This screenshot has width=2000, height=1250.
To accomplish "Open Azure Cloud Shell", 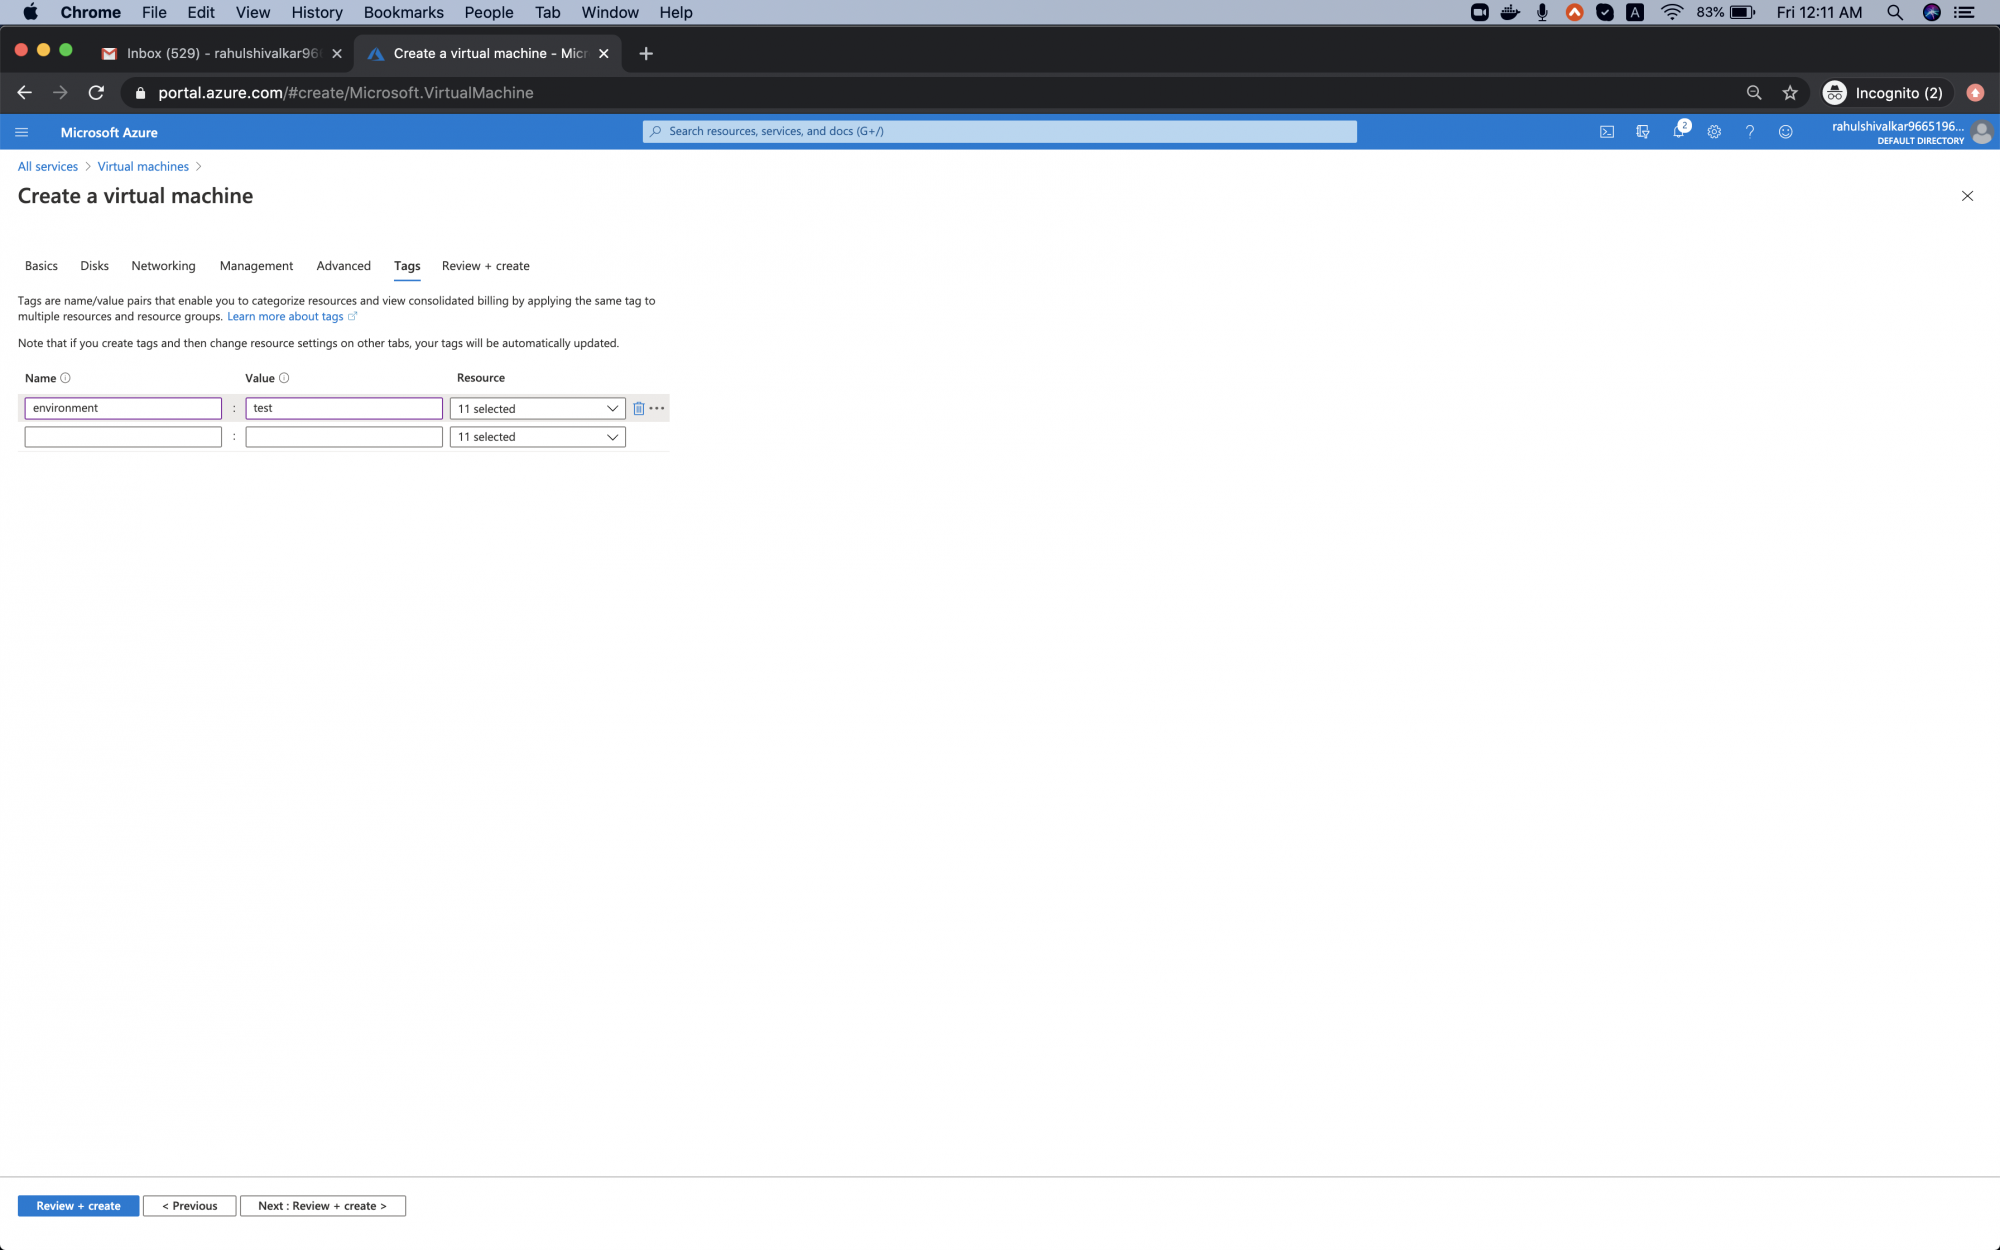I will 1607,131.
